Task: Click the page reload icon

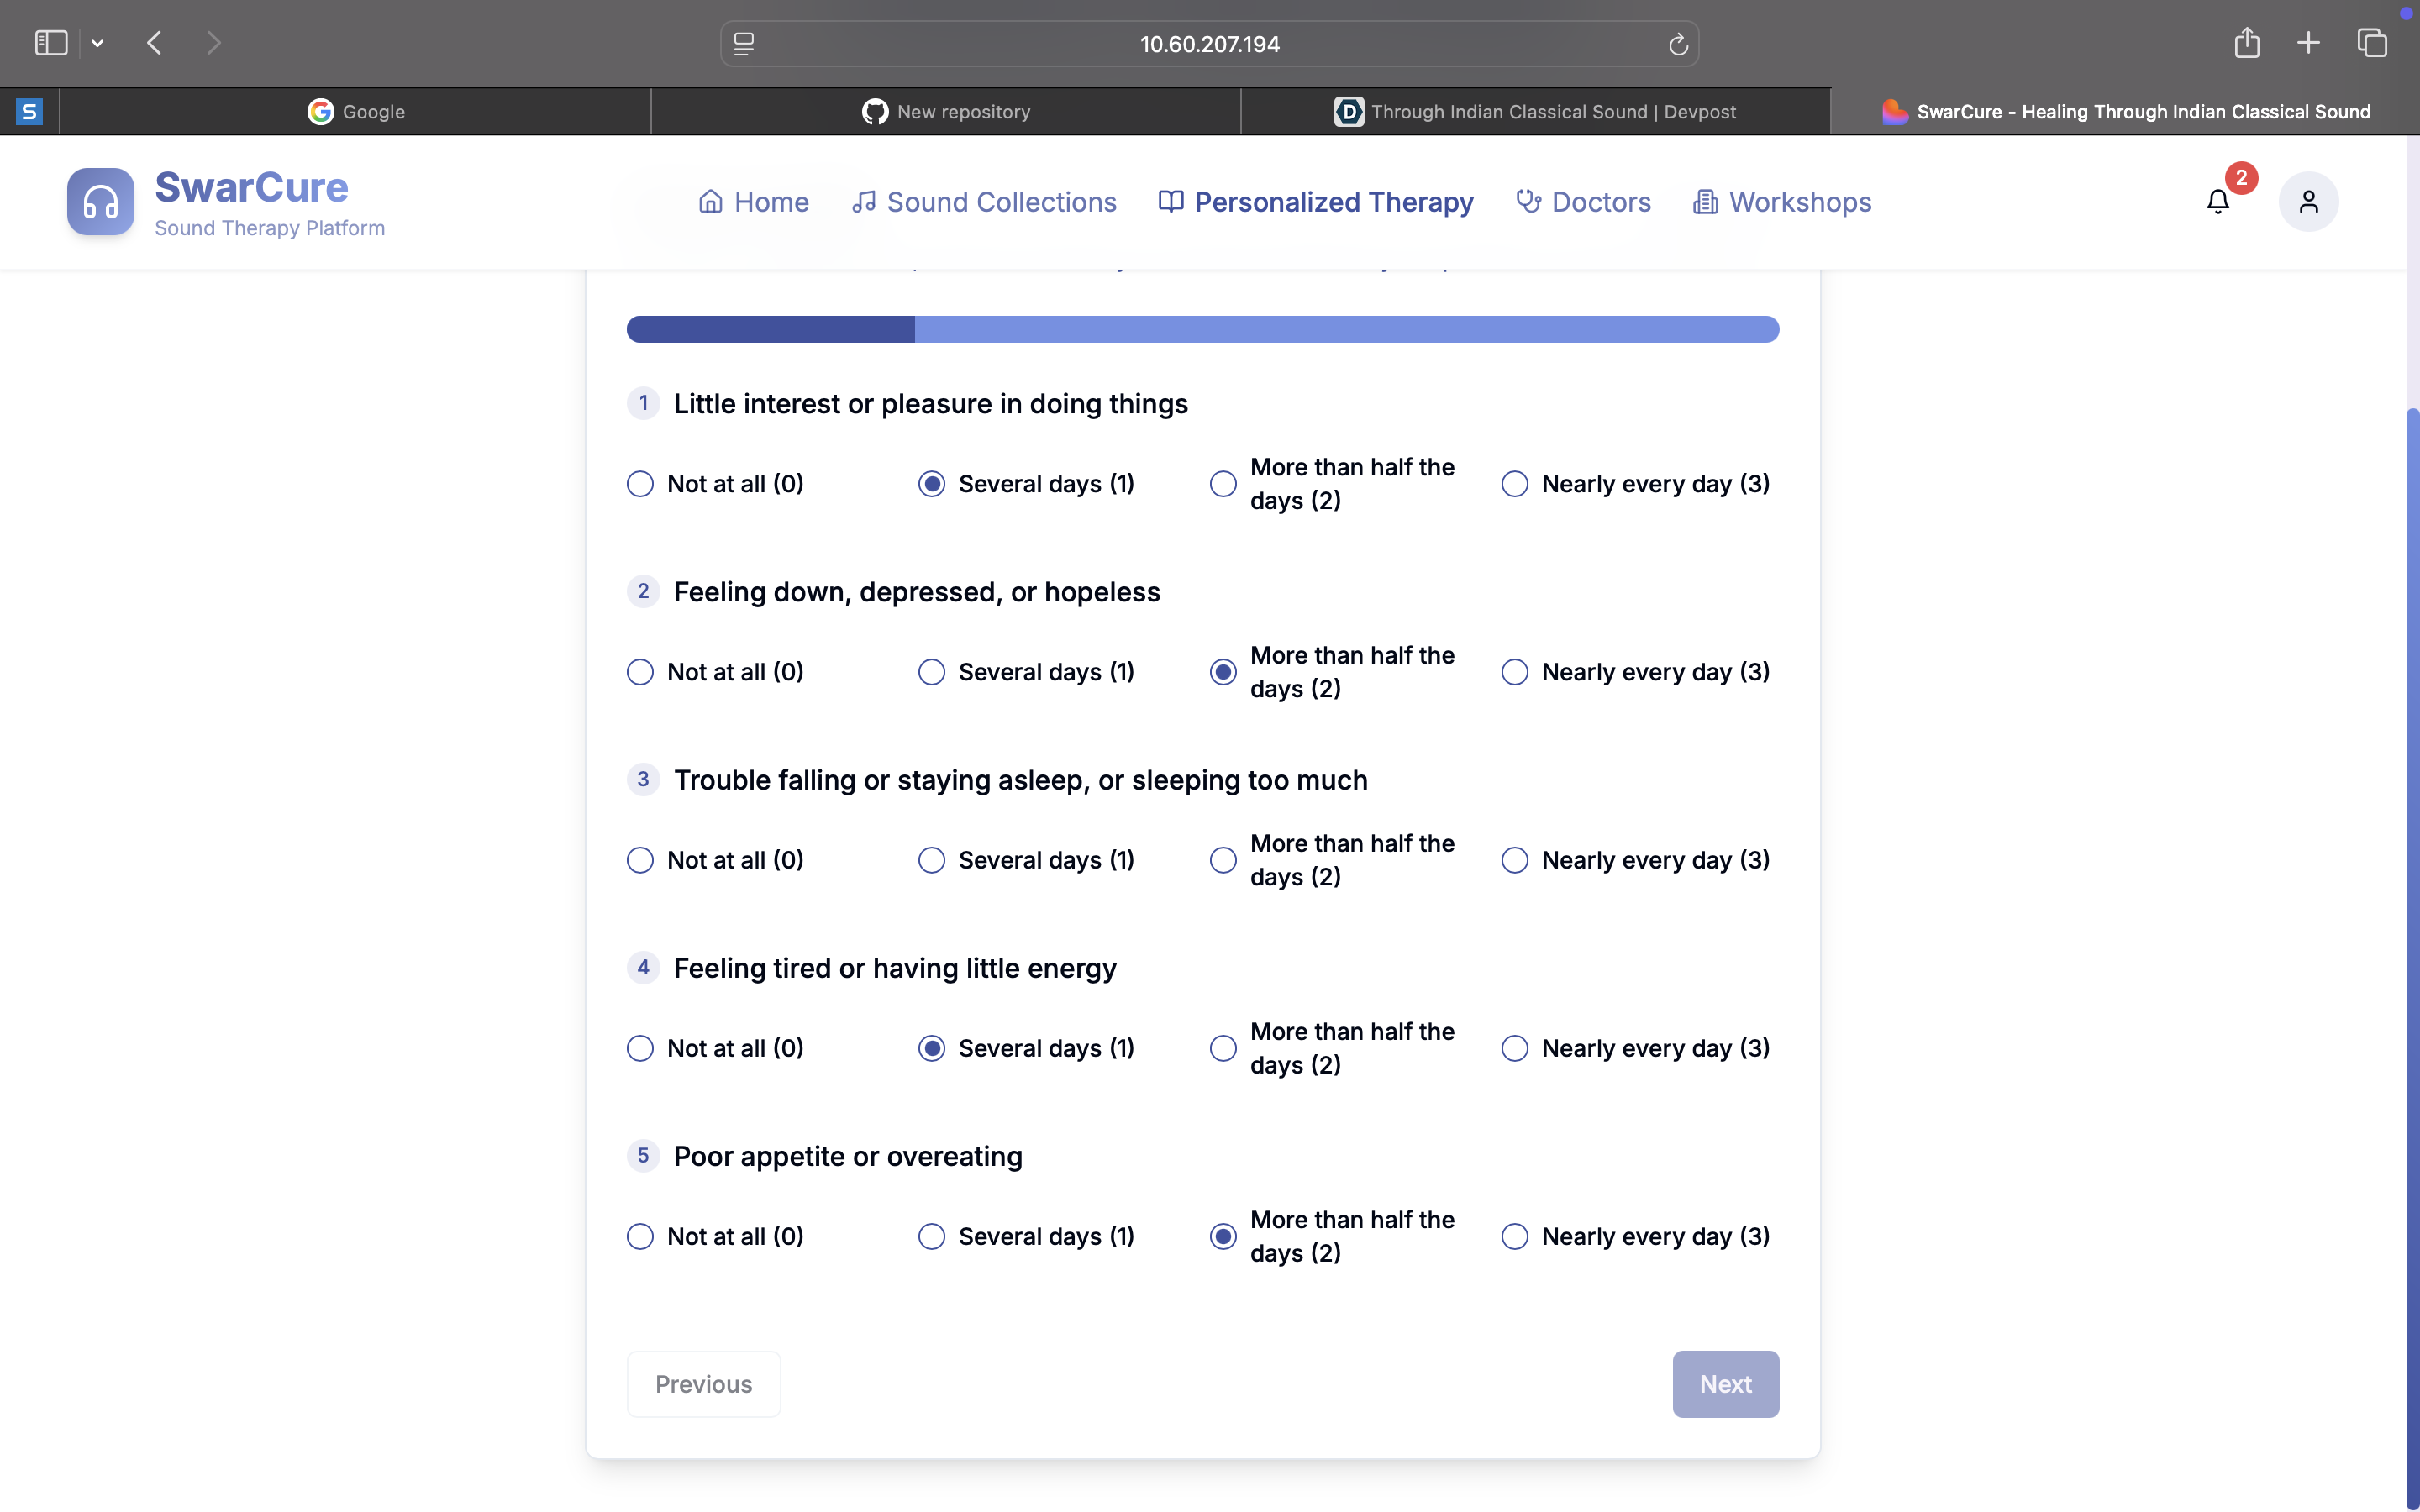Action: 1678,44
